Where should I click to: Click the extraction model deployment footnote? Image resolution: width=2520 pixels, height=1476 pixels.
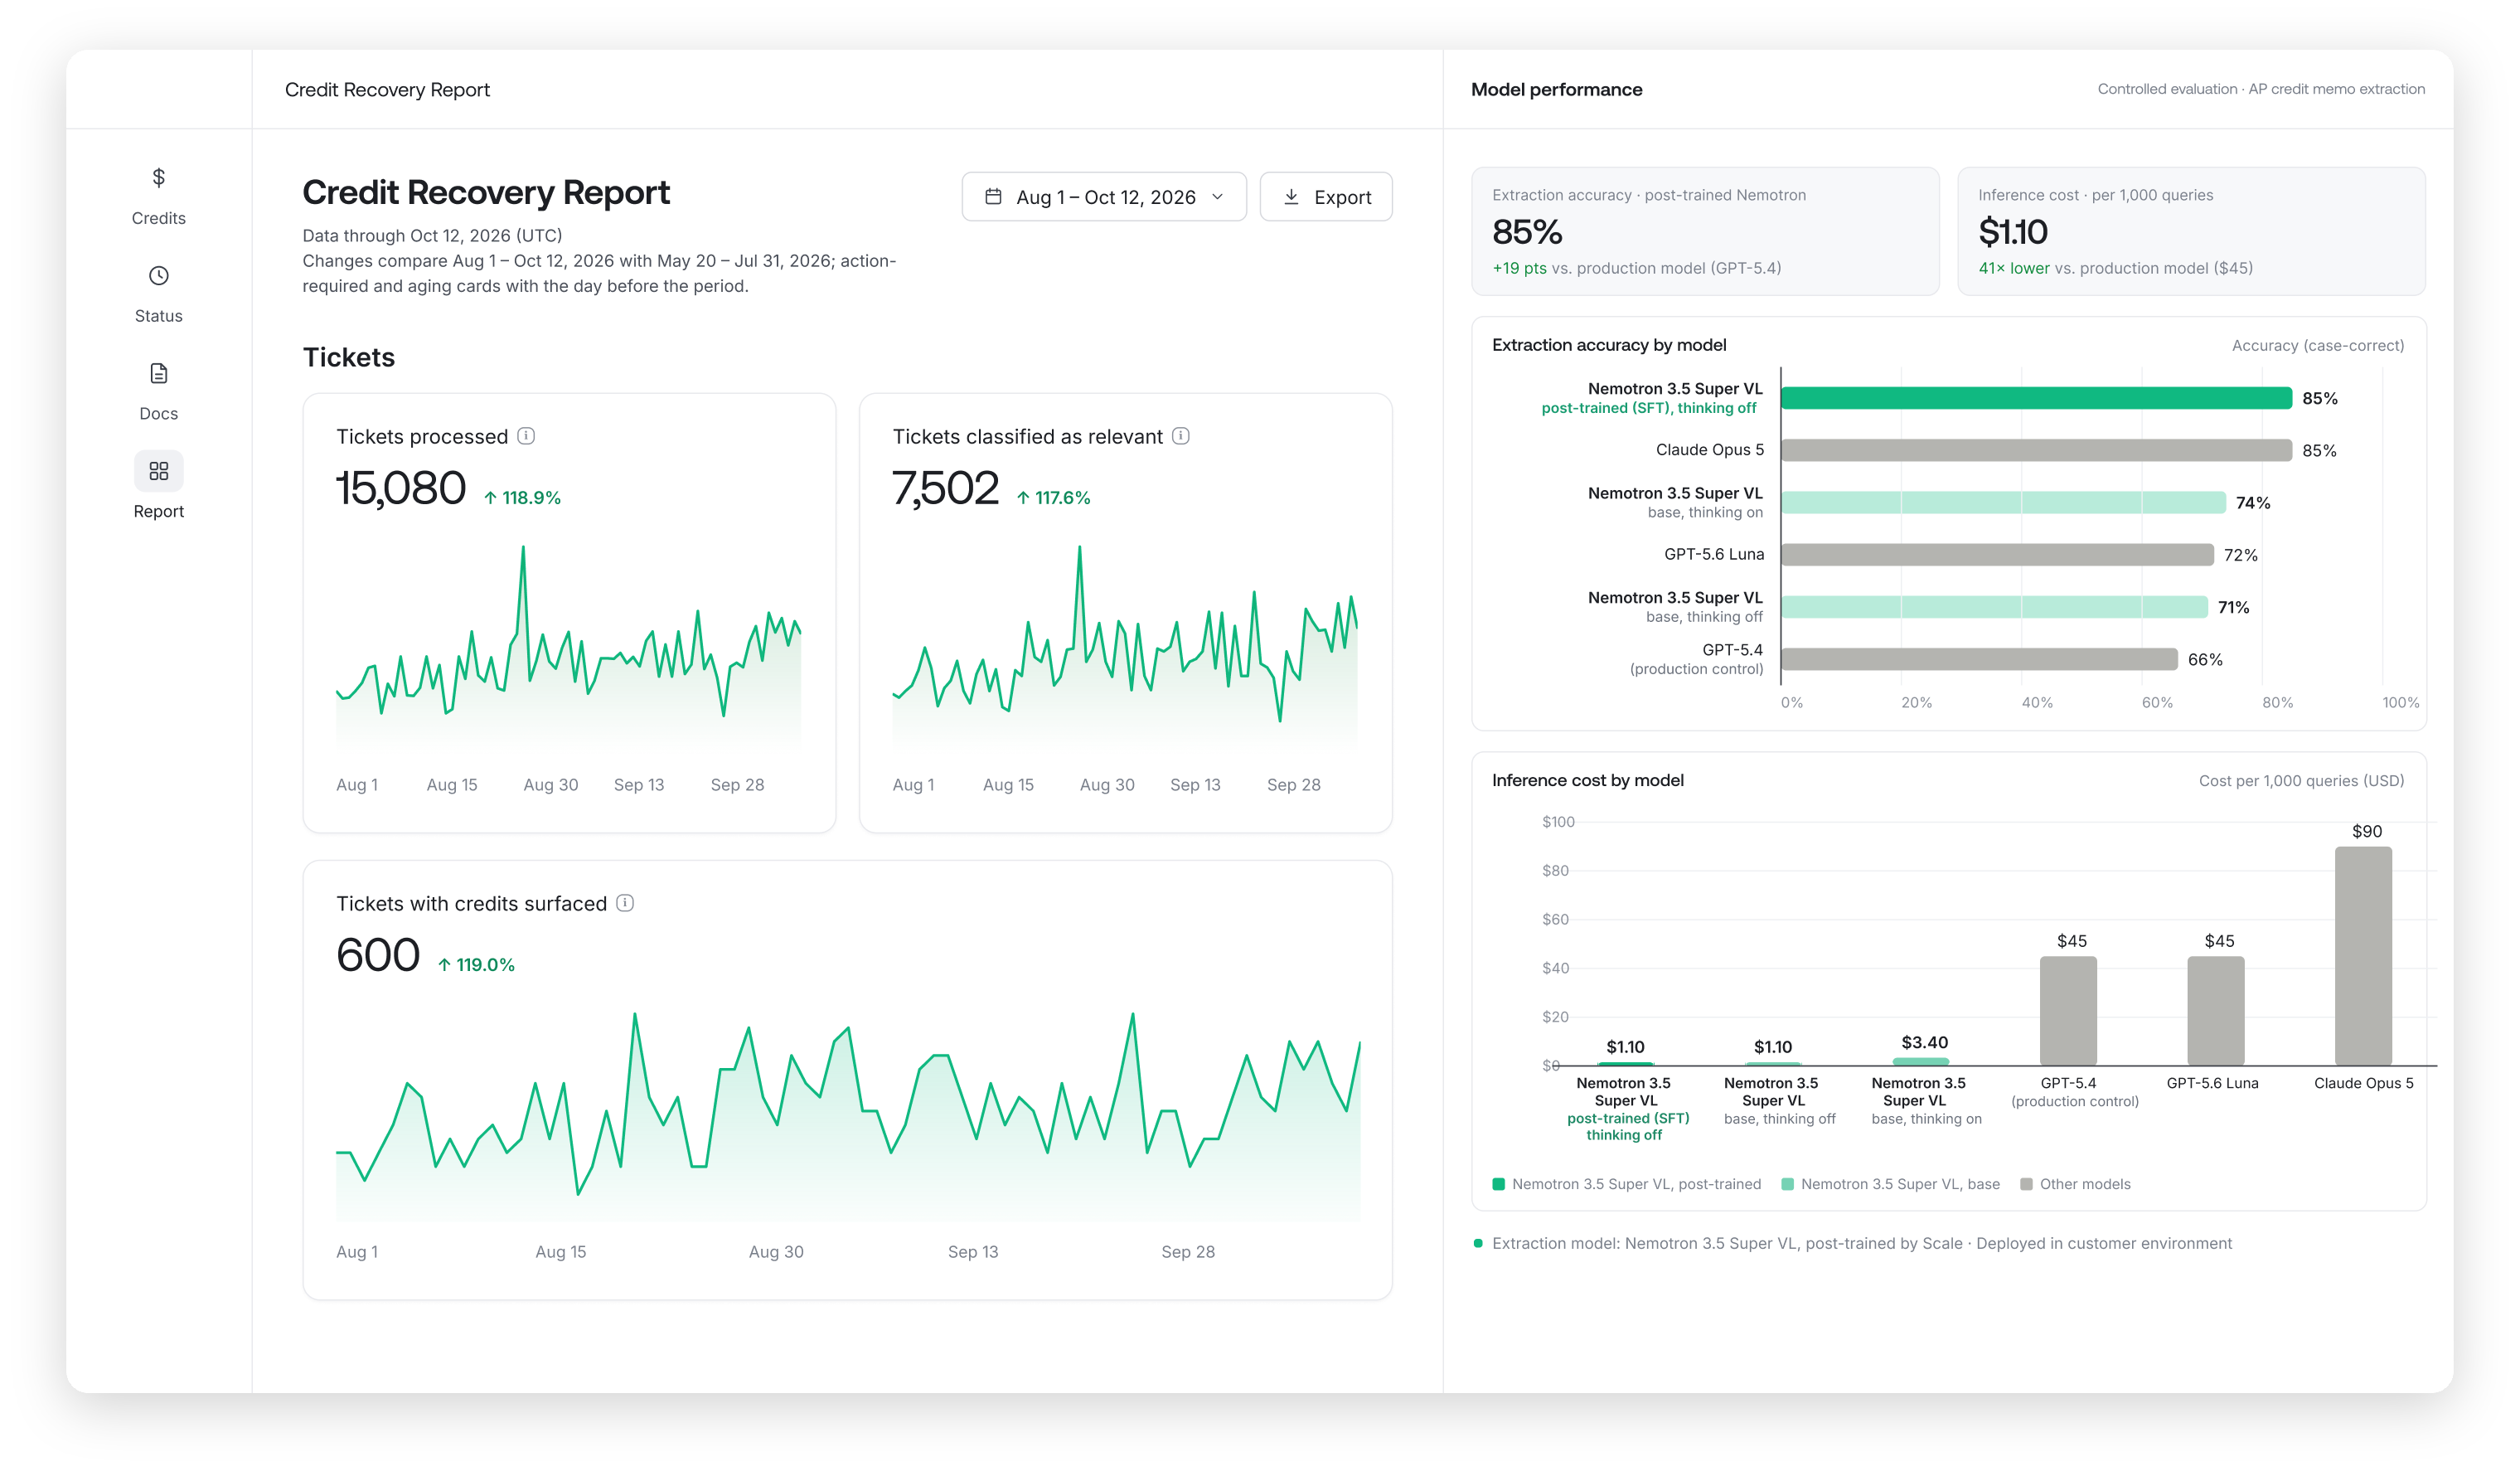point(1861,1243)
